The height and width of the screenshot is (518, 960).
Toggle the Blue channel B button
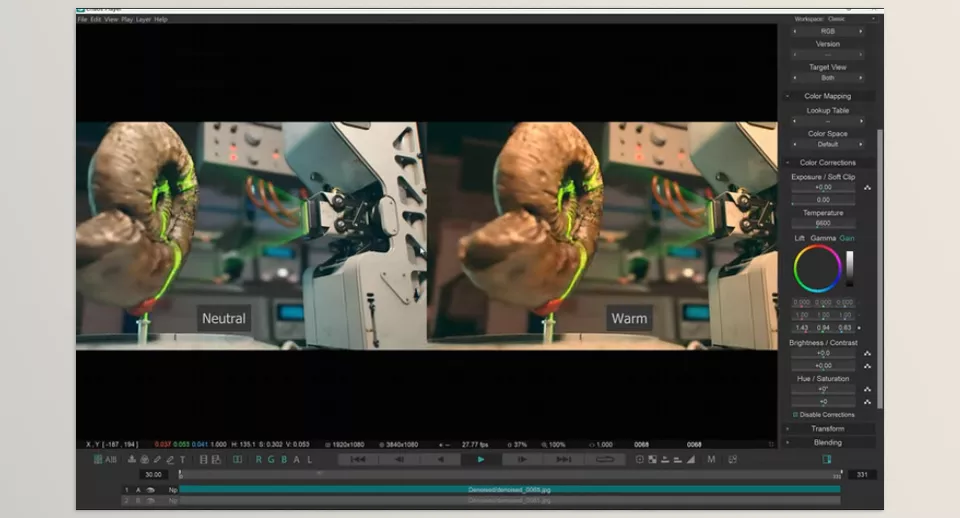click(284, 459)
